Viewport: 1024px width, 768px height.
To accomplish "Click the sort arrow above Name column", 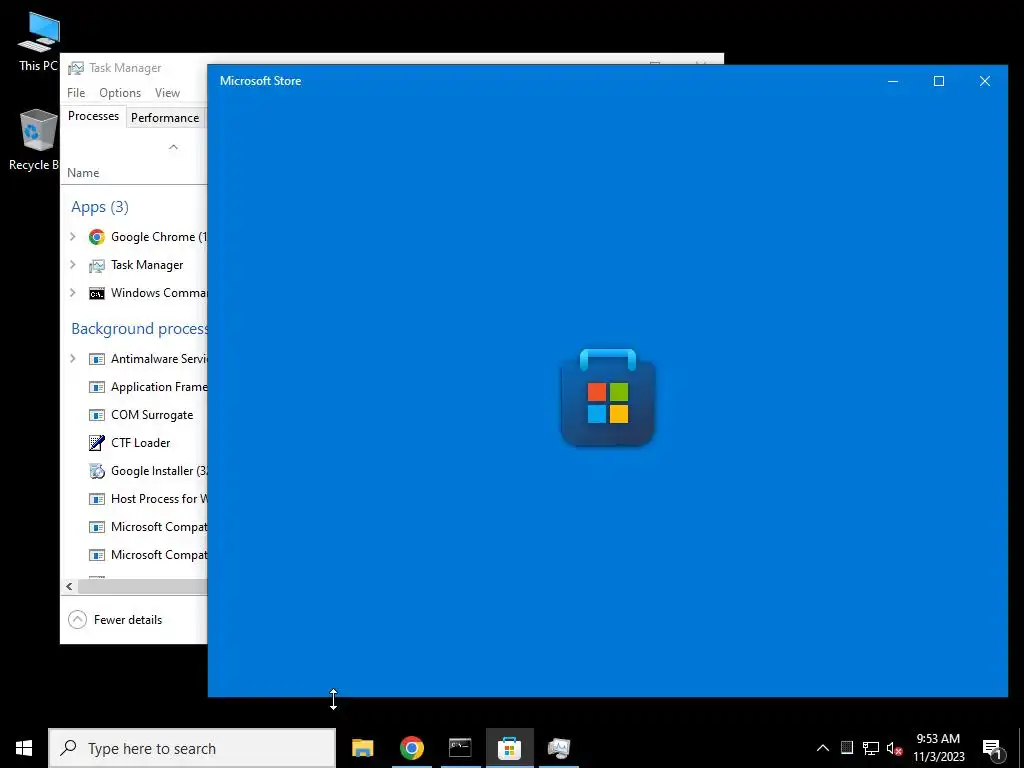I will [173, 147].
